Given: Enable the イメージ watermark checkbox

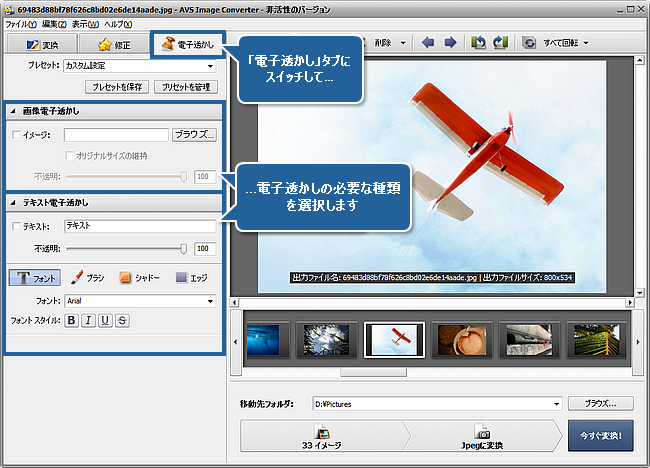Looking at the screenshot, I should (15, 134).
